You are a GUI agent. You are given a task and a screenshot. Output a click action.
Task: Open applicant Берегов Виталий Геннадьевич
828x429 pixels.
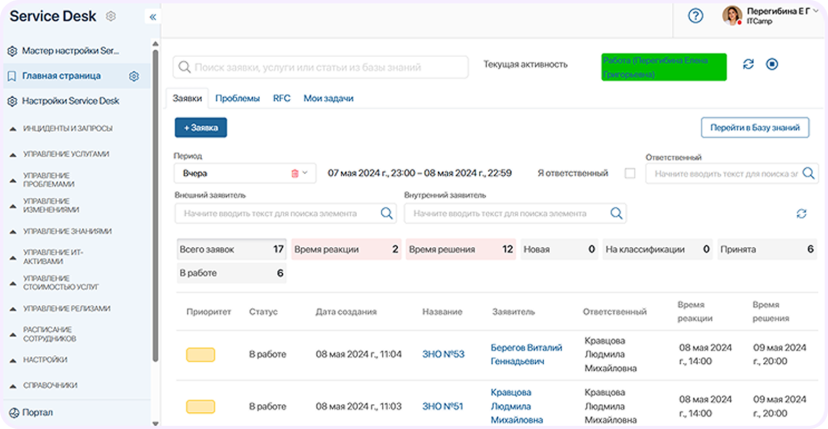pyautogui.click(x=526, y=354)
